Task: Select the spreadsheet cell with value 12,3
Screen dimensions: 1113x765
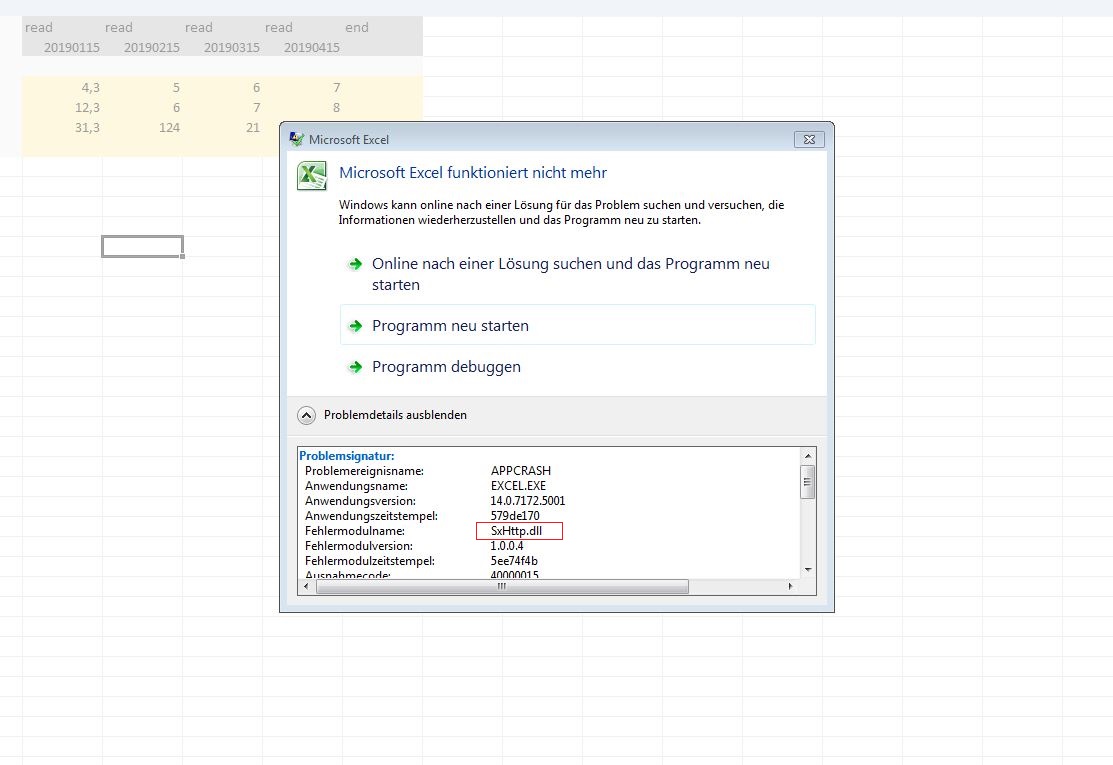Action: pos(62,107)
